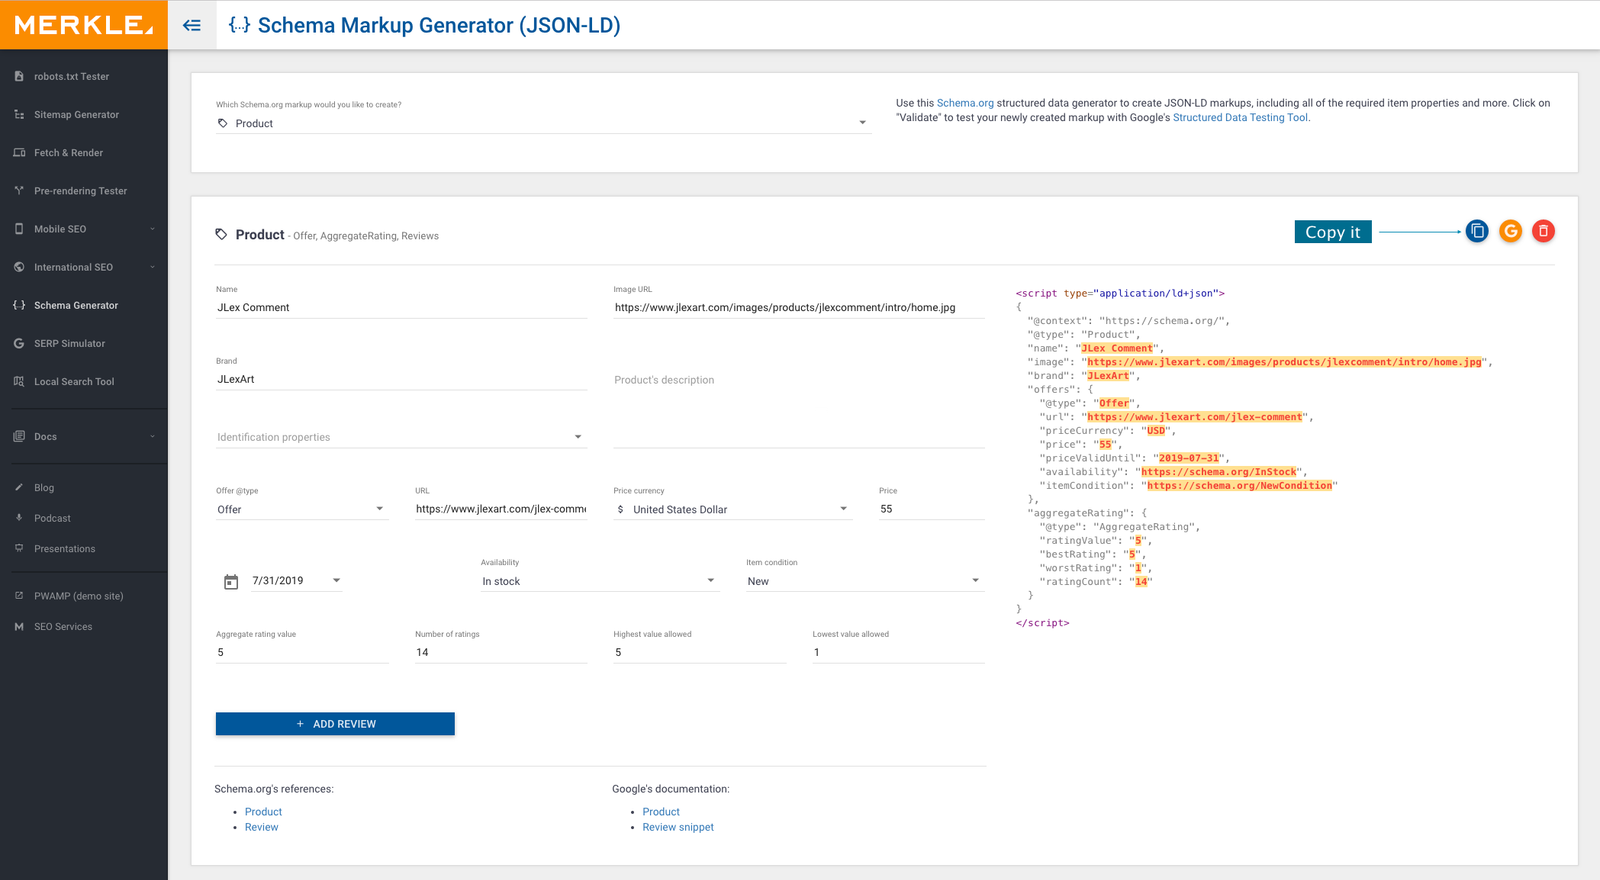The height and width of the screenshot is (880, 1600).
Task: Open the Availability dropdown
Action: coord(600,581)
